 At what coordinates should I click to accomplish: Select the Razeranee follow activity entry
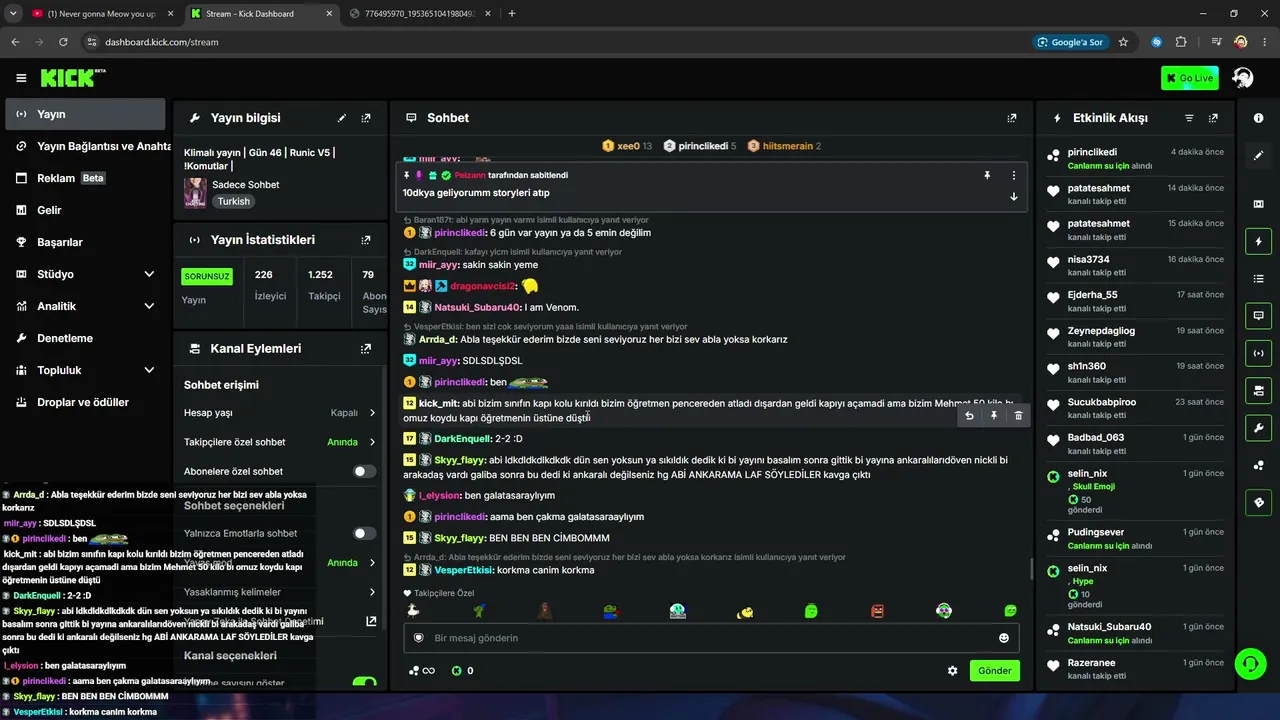[1134, 668]
